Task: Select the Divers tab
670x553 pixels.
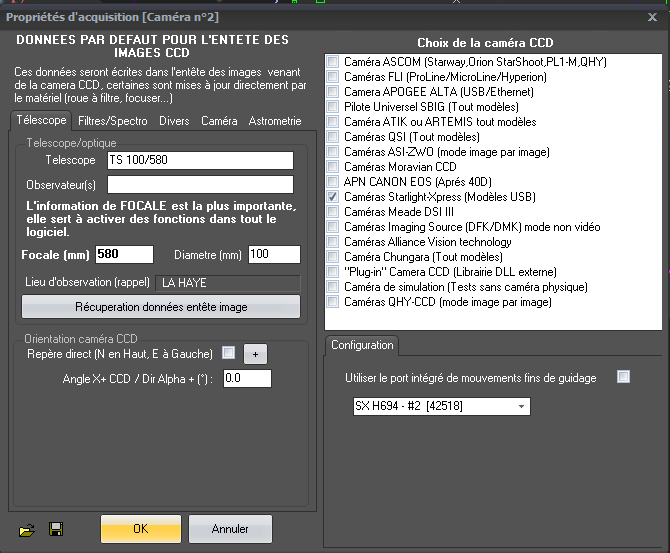Action: pos(176,121)
